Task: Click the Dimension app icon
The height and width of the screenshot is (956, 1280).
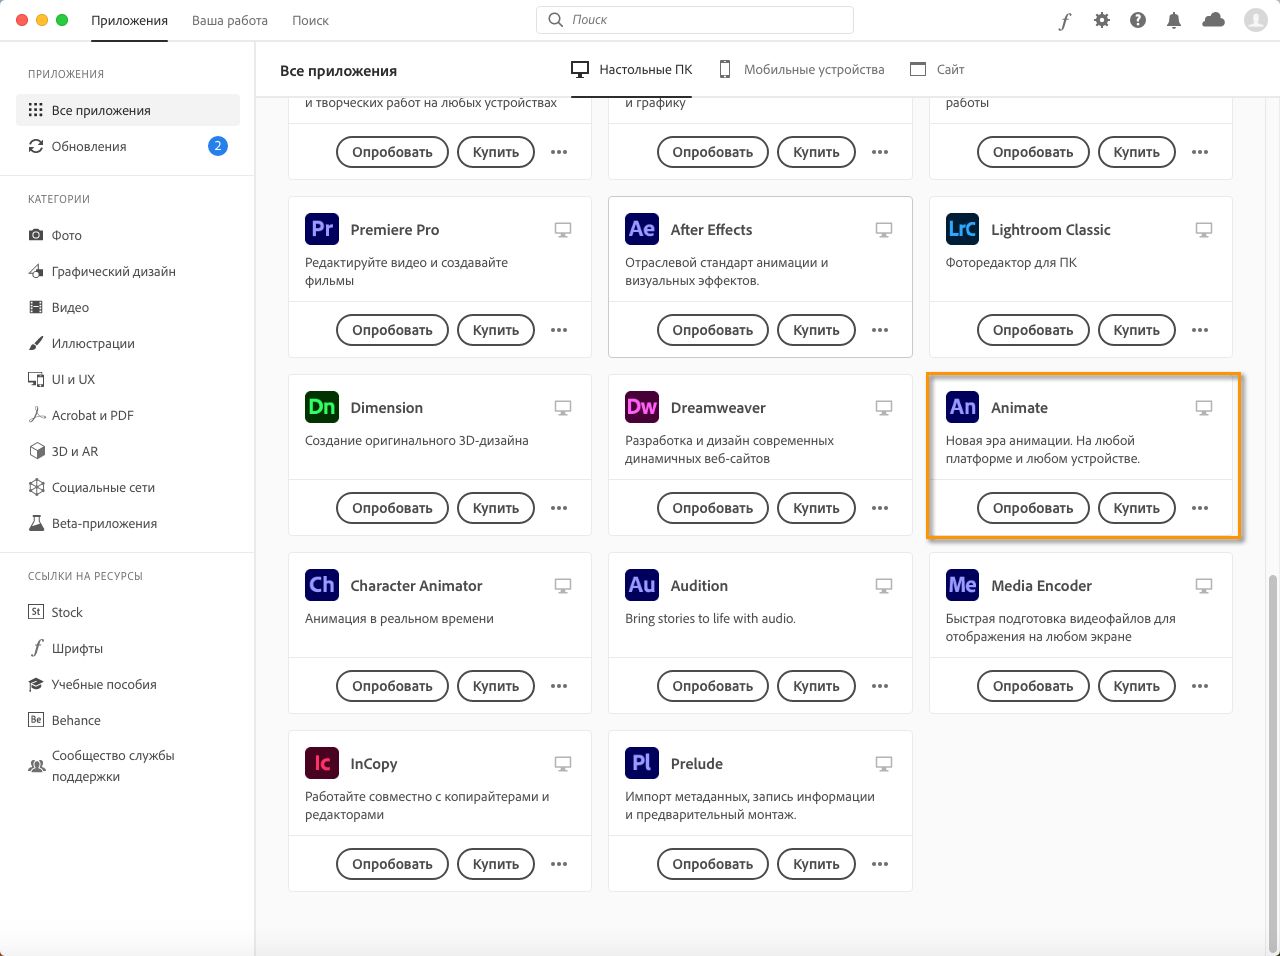Action: pos(322,407)
